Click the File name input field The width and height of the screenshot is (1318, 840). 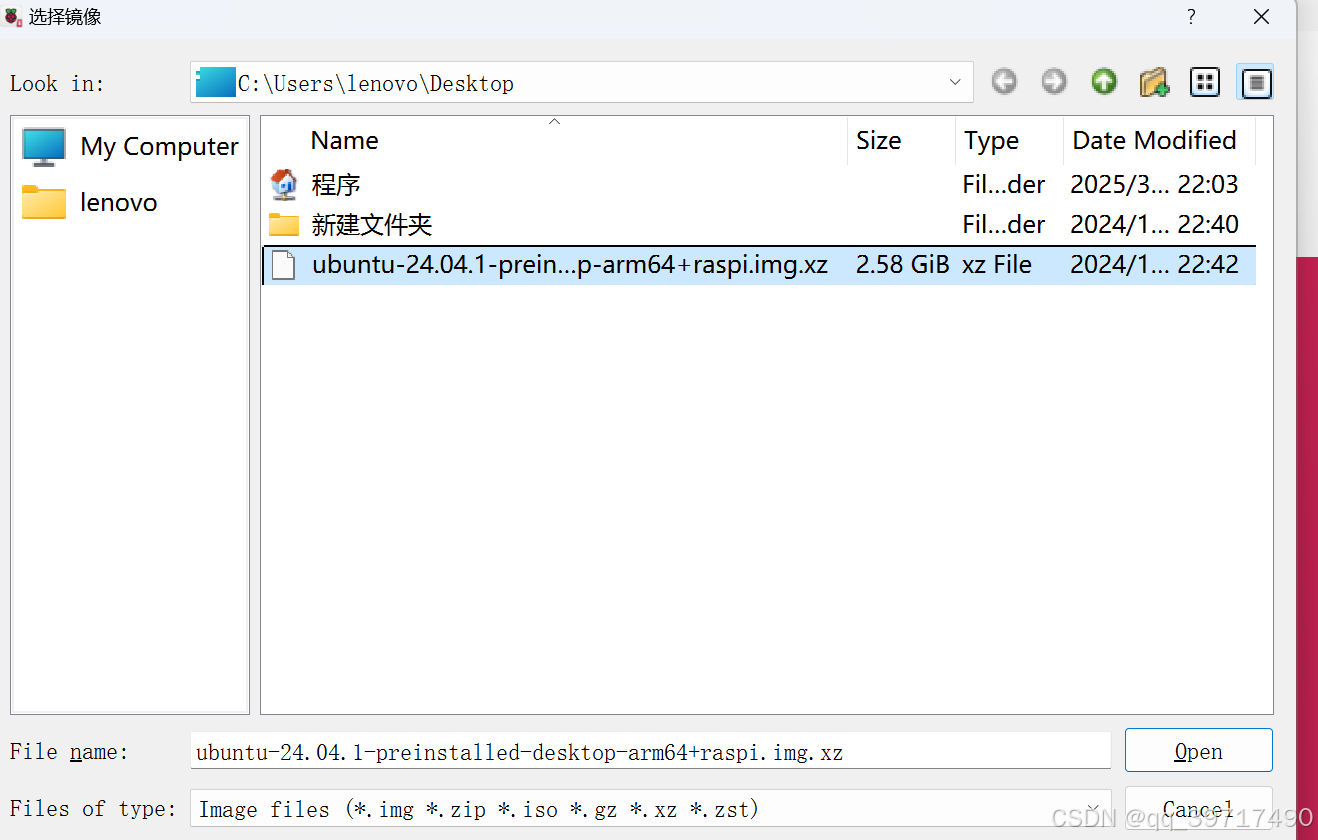pos(650,751)
